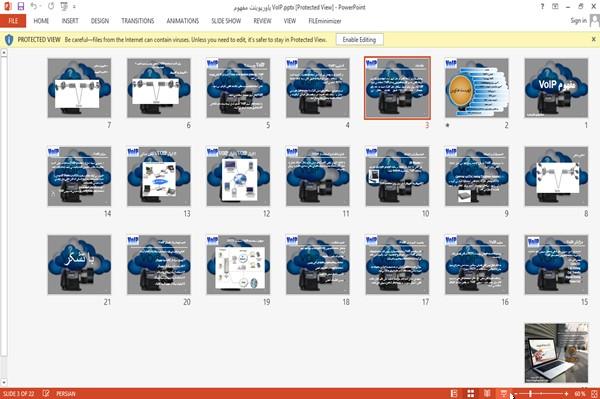Click the 60% zoom level

click(580, 394)
